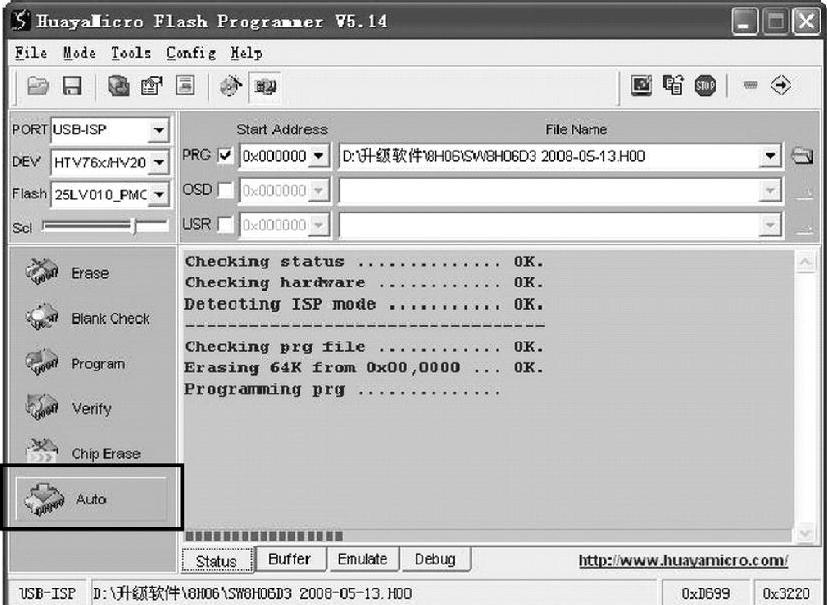Image resolution: width=827 pixels, height=605 pixels.
Task: Expand the USR file name dropdown arrow
Action: 770,226
